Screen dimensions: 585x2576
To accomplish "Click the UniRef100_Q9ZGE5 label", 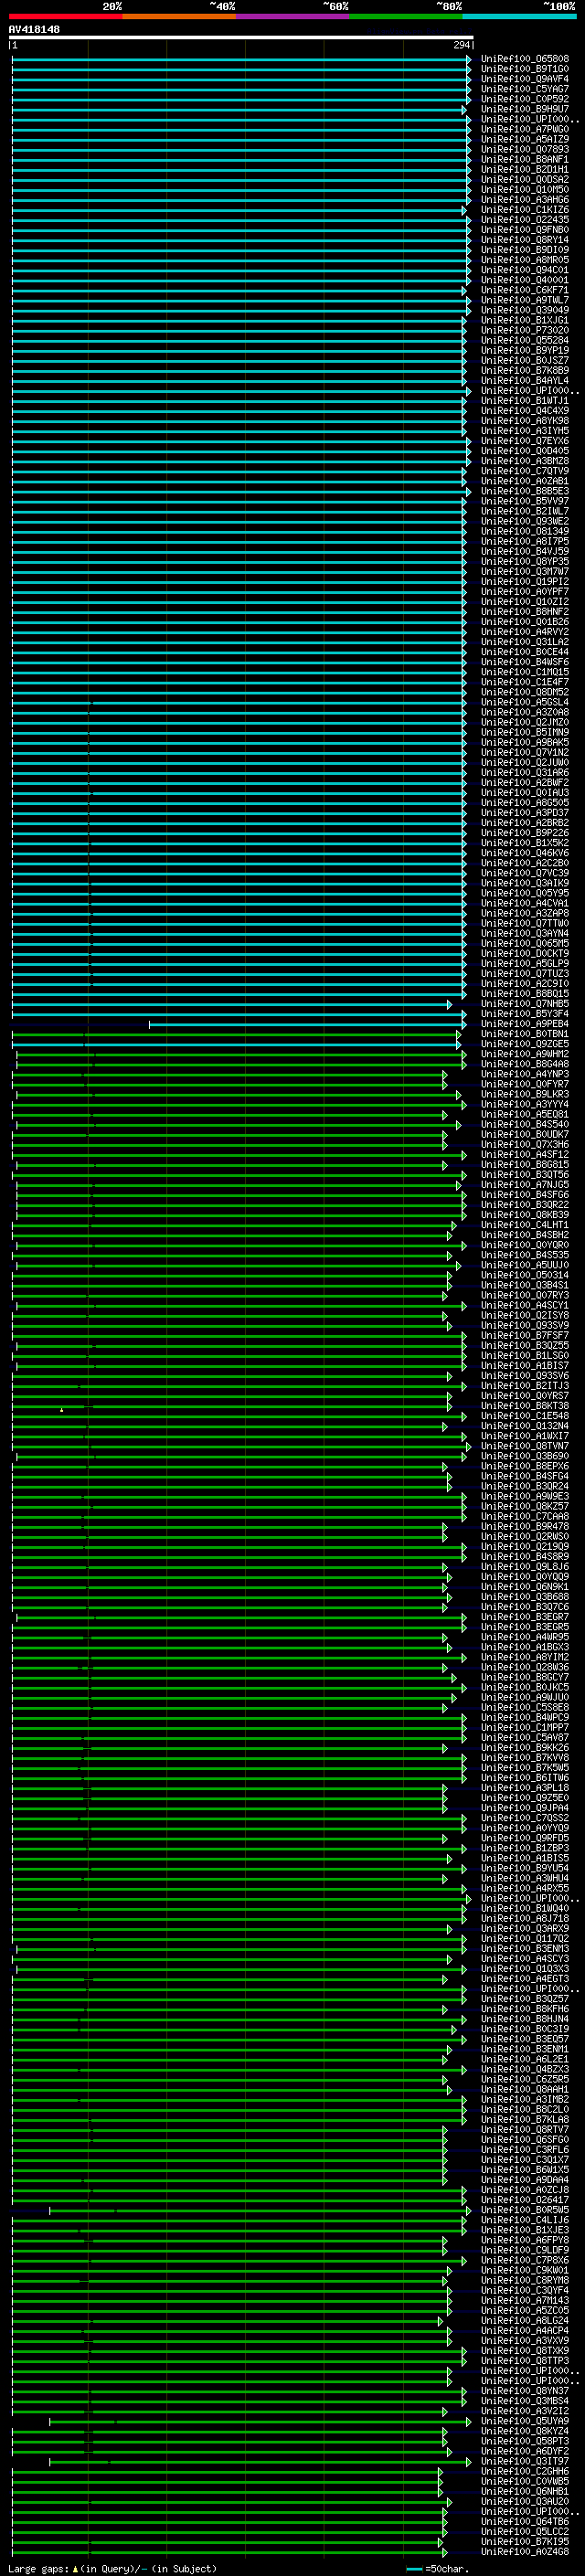I will click(x=524, y=1043).
